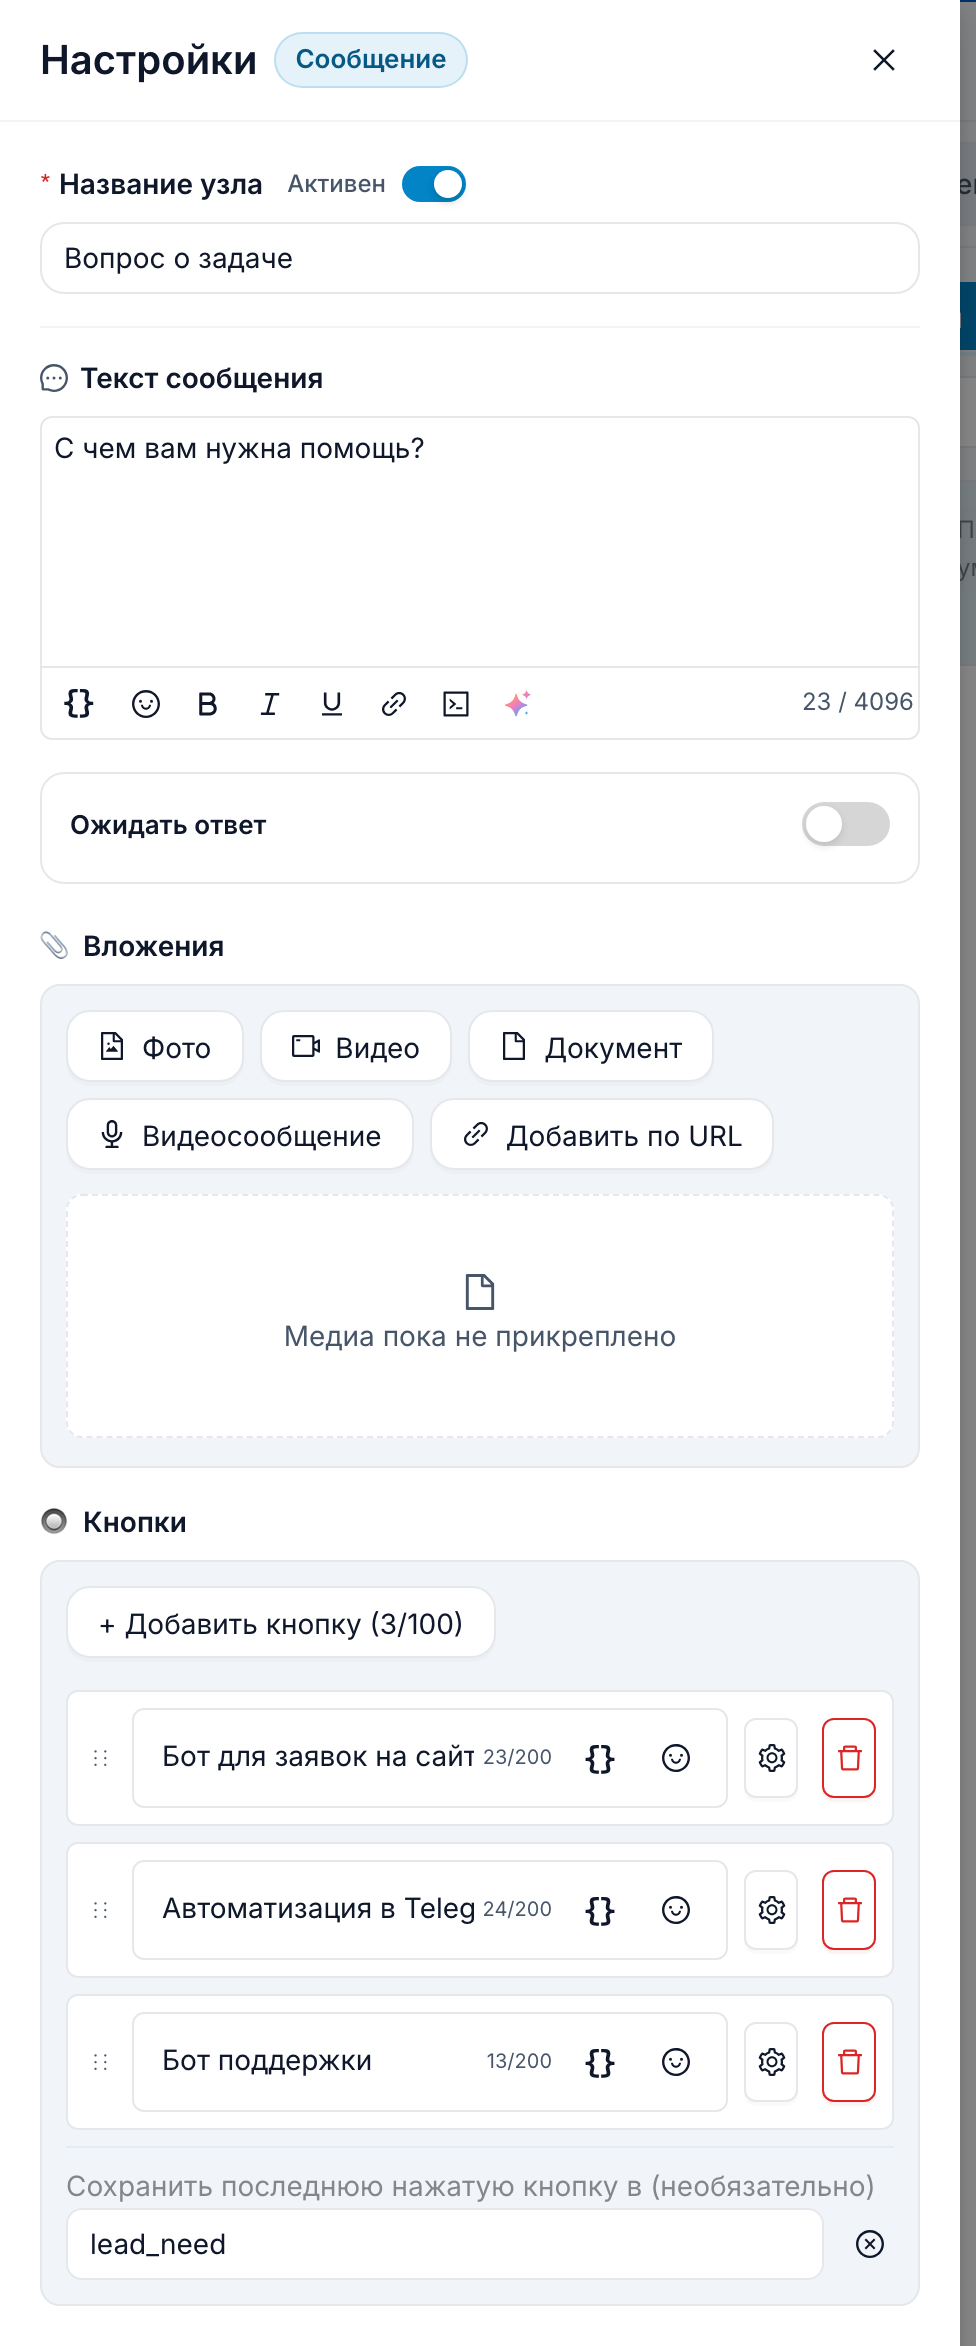This screenshot has height=2346, width=976.
Task: Open emoji picker for Бот для заявок button
Action: (676, 1758)
